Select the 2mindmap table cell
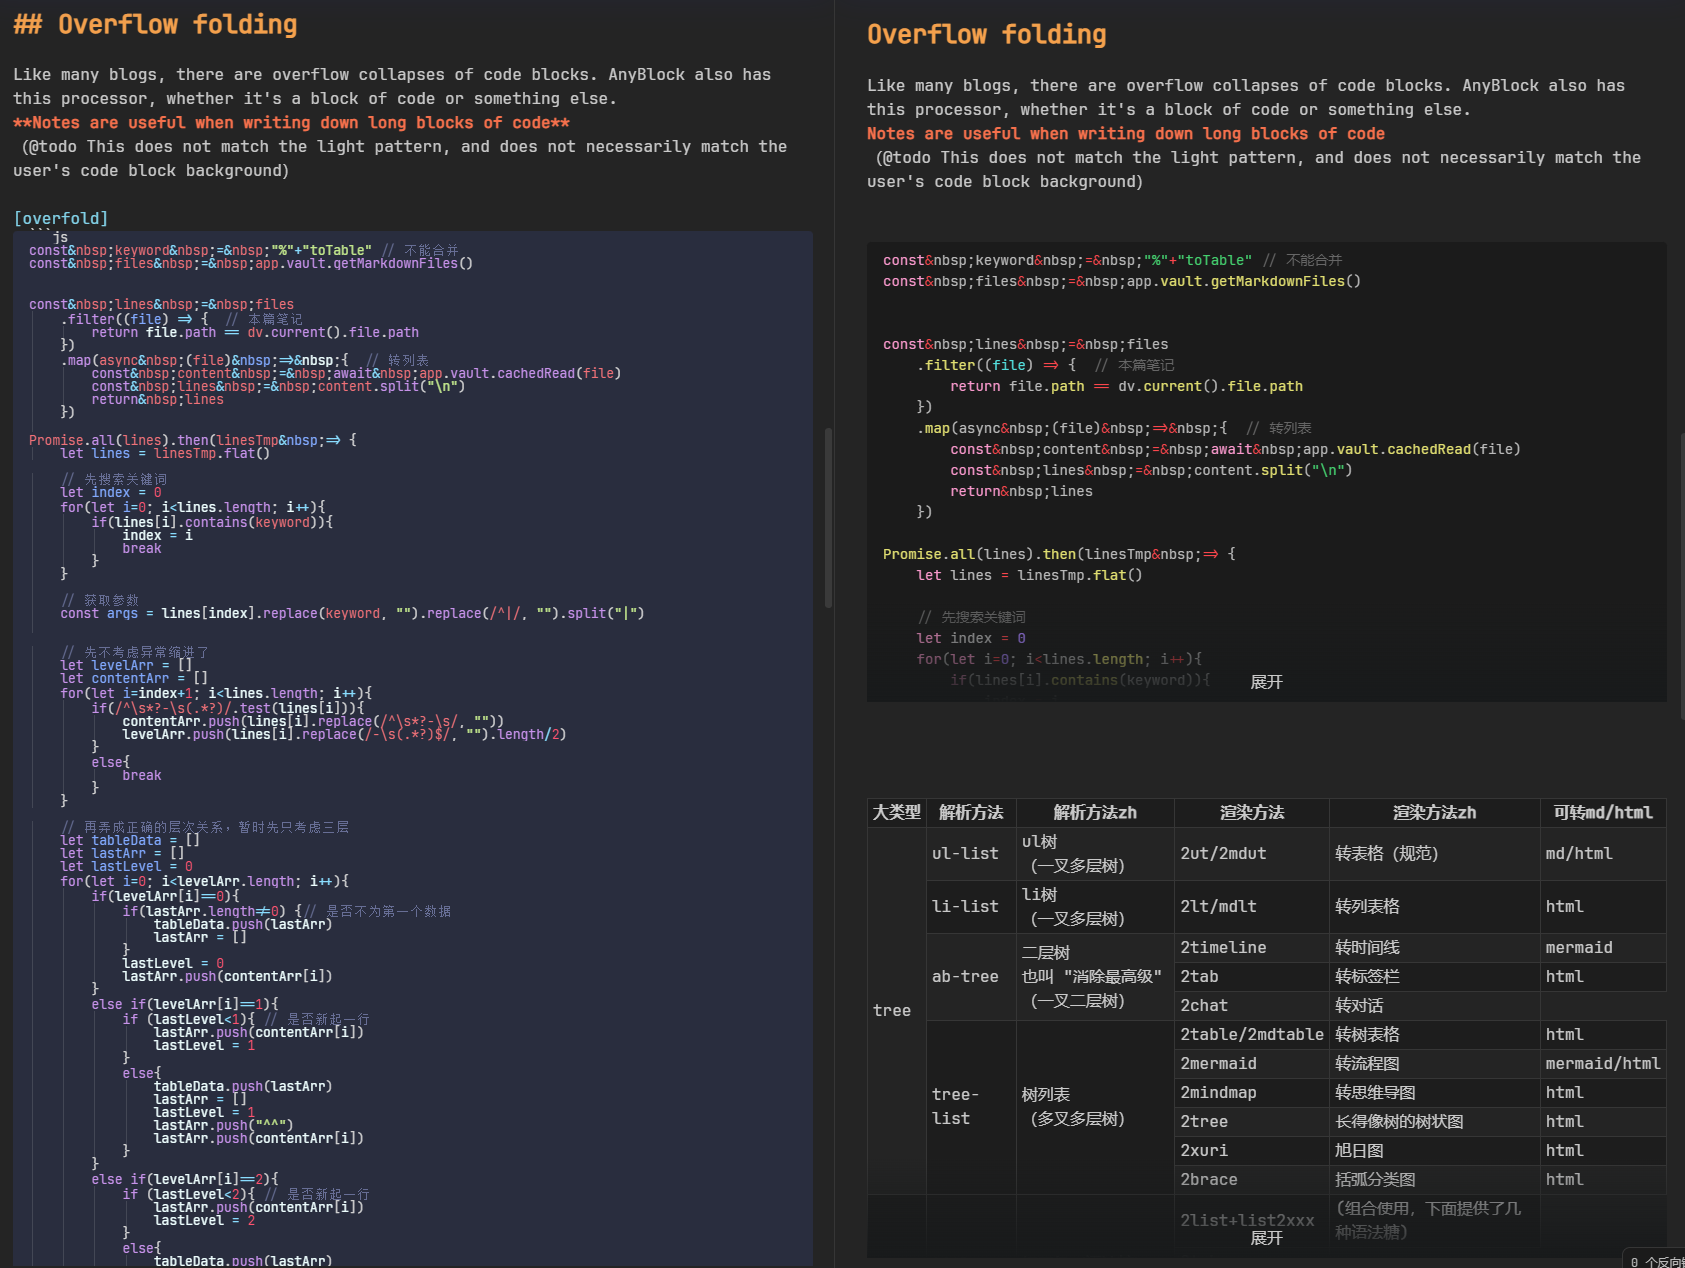The width and height of the screenshot is (1685, 1268). pos(1218,1093)
